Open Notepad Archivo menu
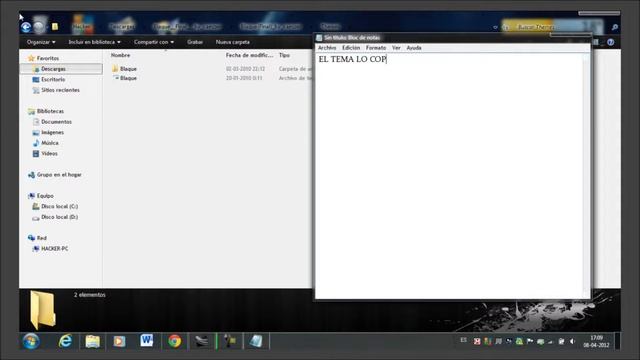The height and width of the screenshot is (360, 640). tap(327, 48)
